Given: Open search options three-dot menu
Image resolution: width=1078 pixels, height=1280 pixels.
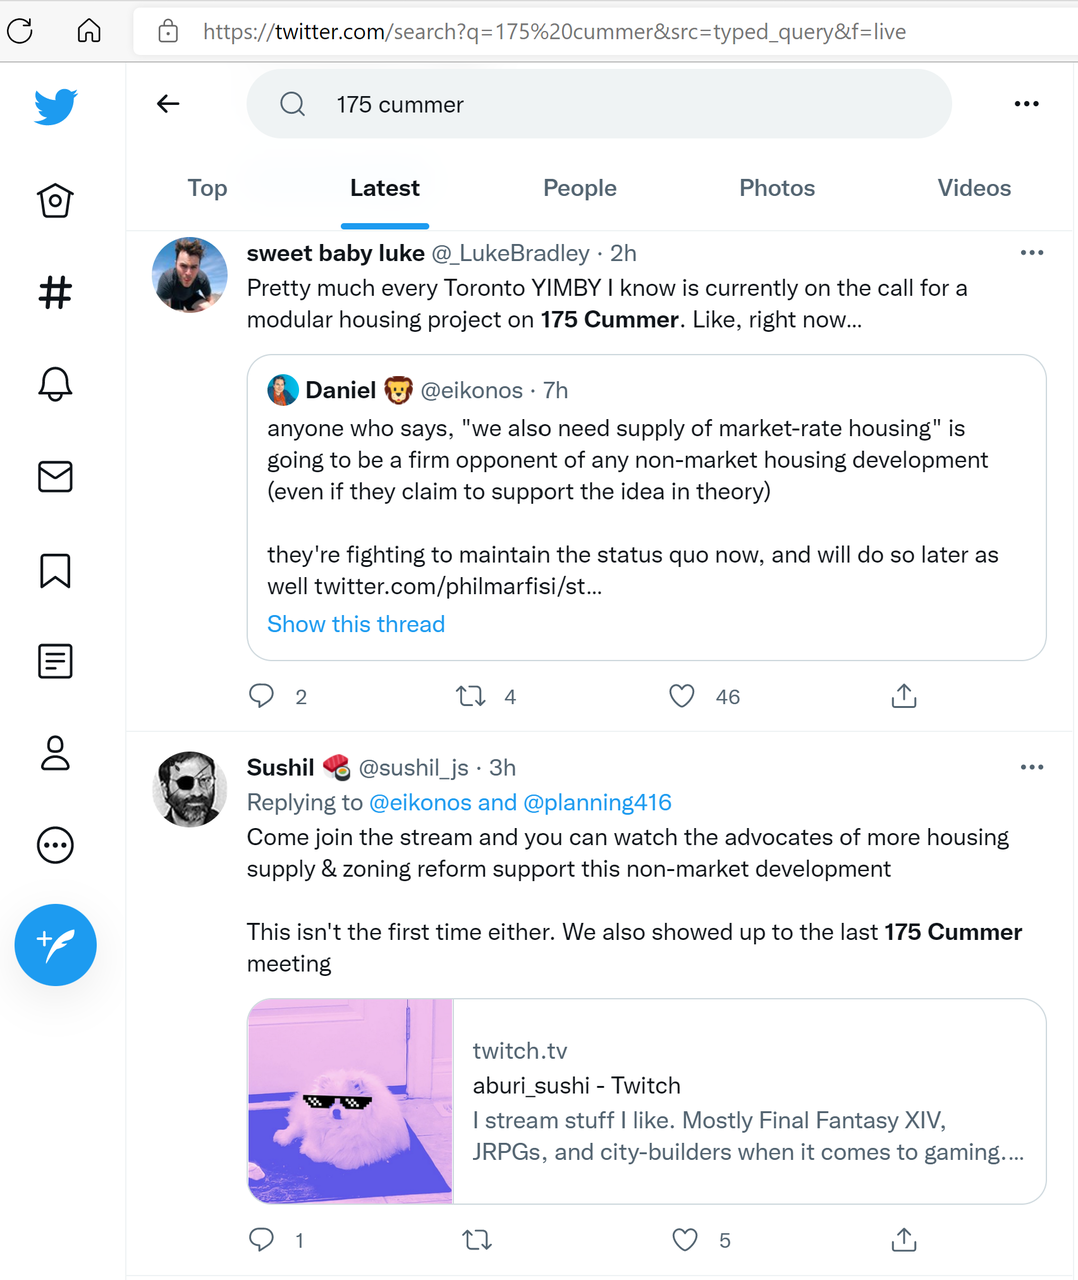Looking at the screenshot, I should coord(1026,104).
